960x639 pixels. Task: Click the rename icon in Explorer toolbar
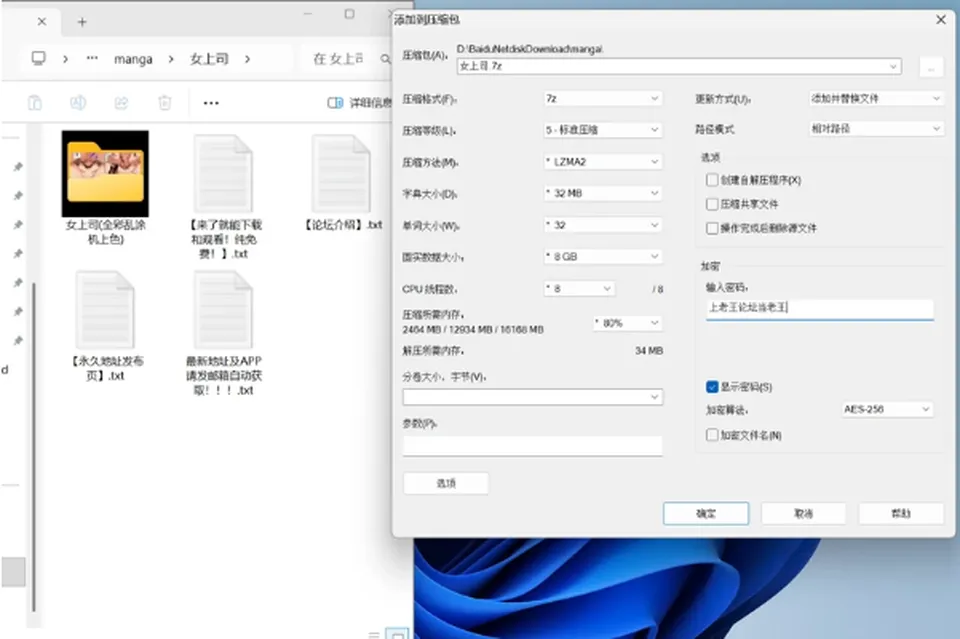coord(78,103)
